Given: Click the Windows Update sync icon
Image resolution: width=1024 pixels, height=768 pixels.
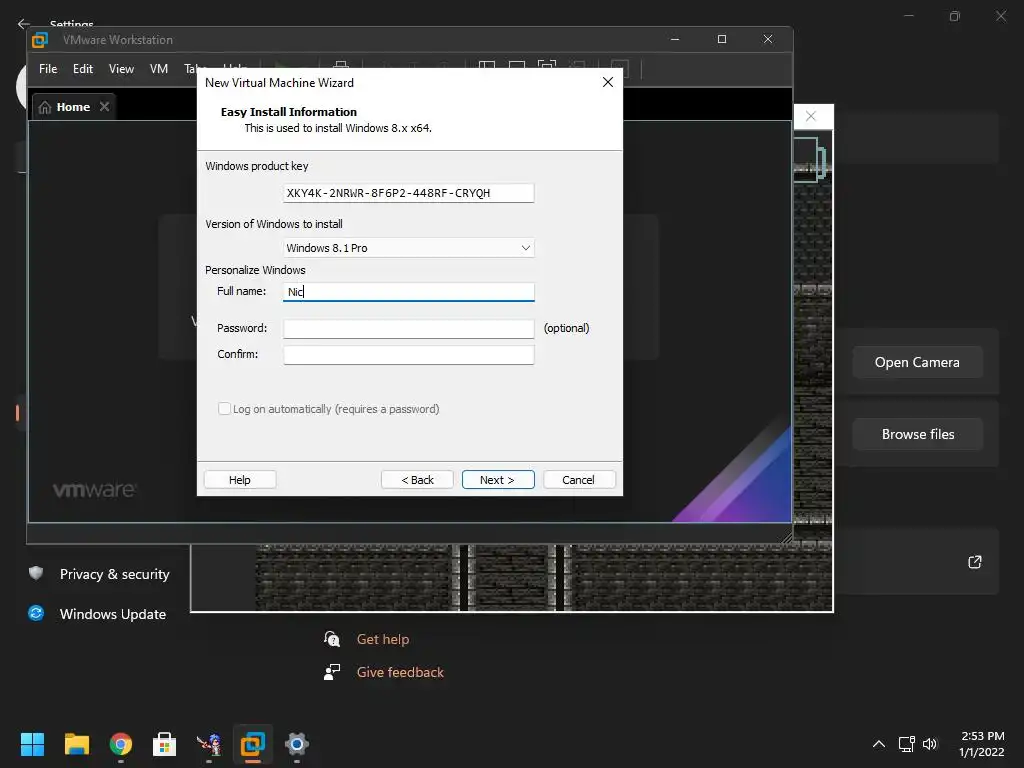Looking at the screenshot, I should [36, 613].
